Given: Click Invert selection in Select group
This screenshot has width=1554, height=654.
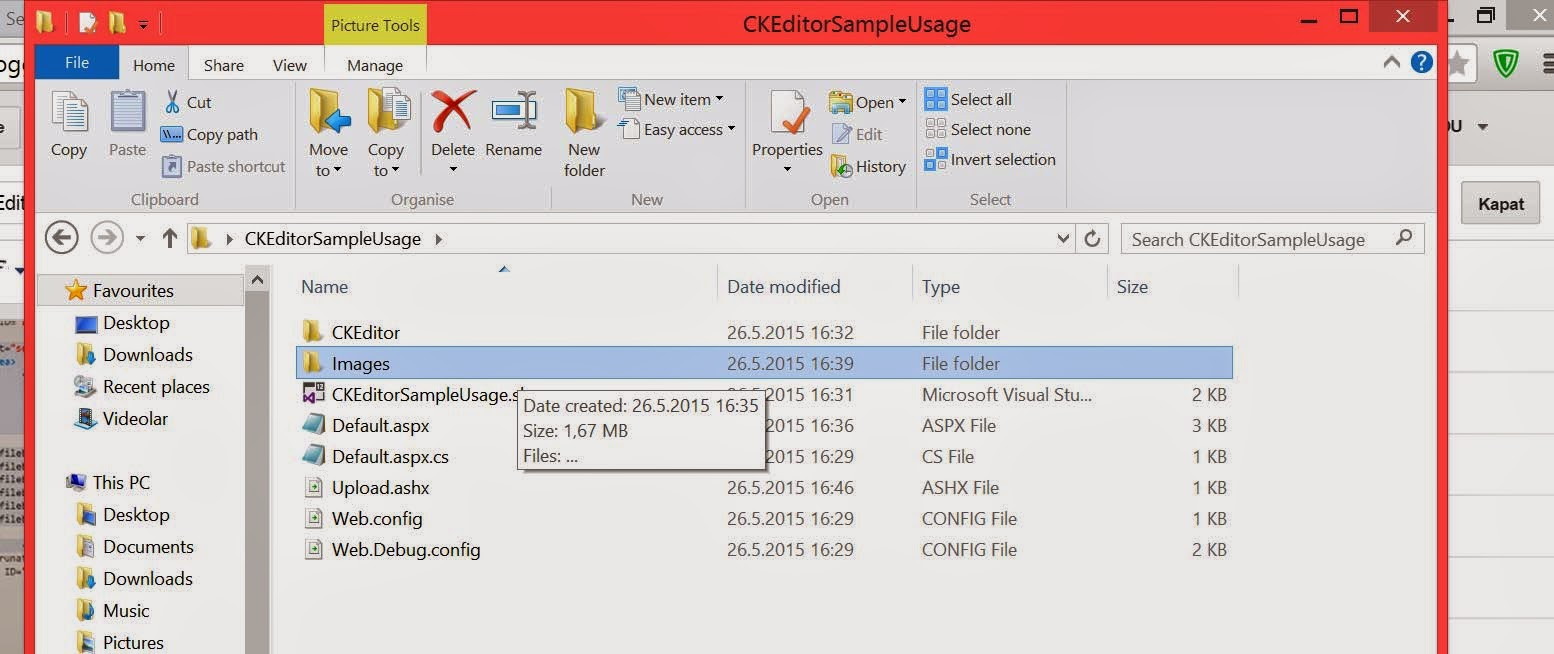Looking at the screenshot, I should (990, 159).
